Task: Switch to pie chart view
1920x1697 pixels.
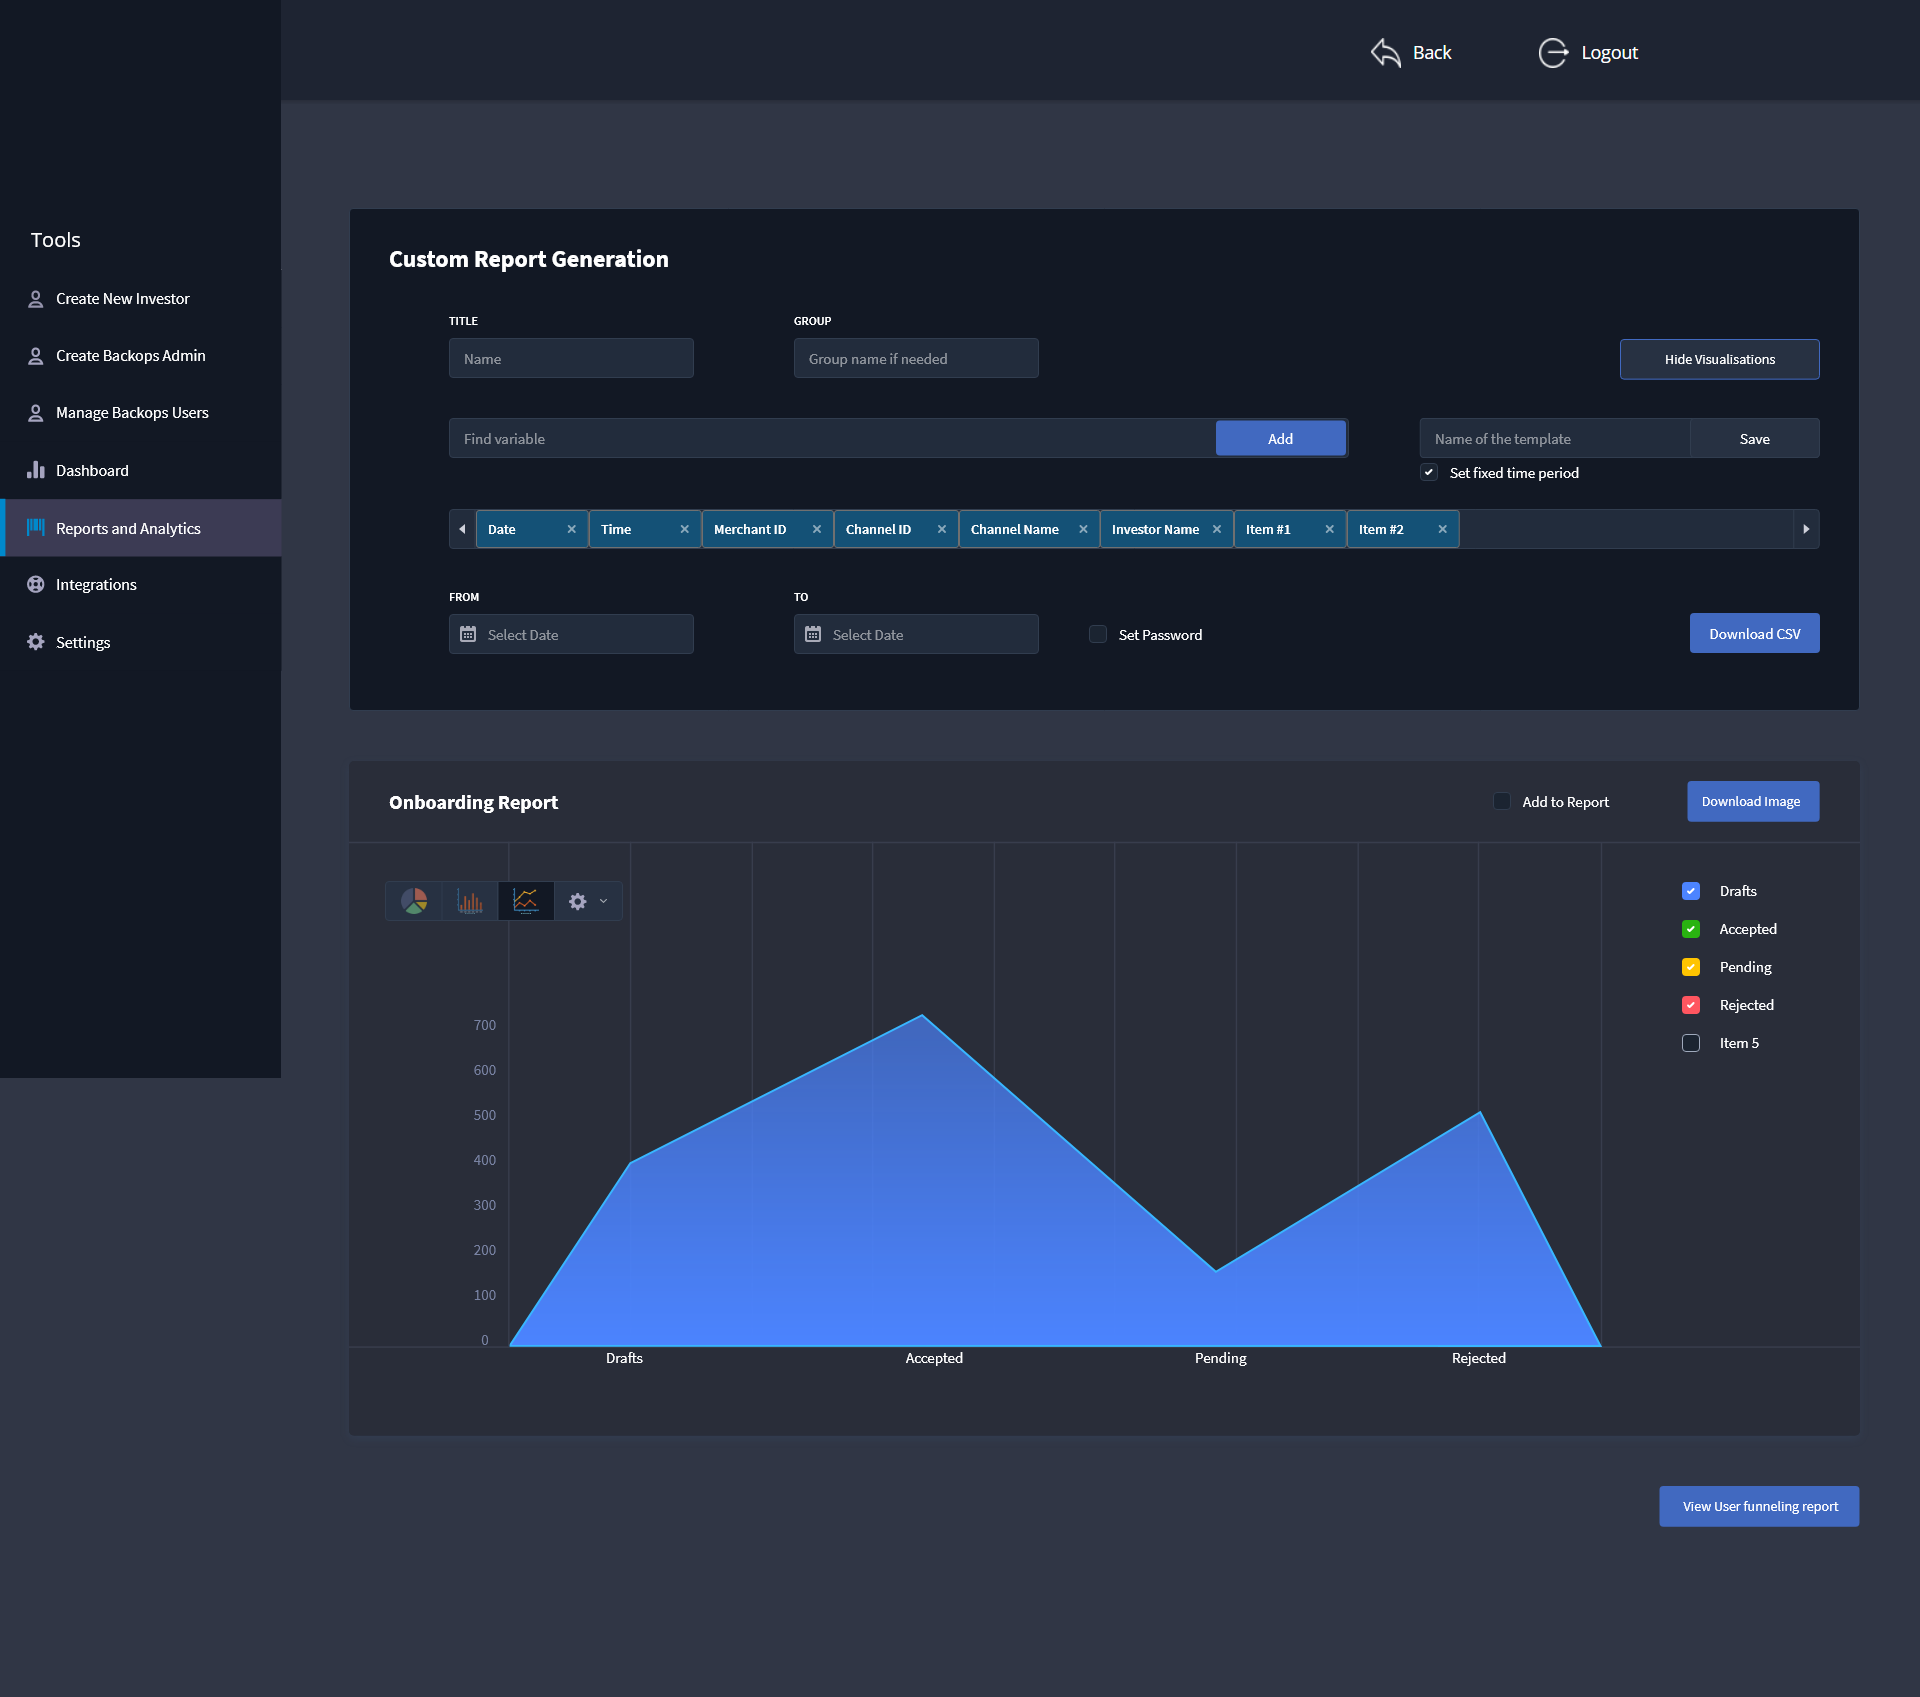Action: point(414,901)
